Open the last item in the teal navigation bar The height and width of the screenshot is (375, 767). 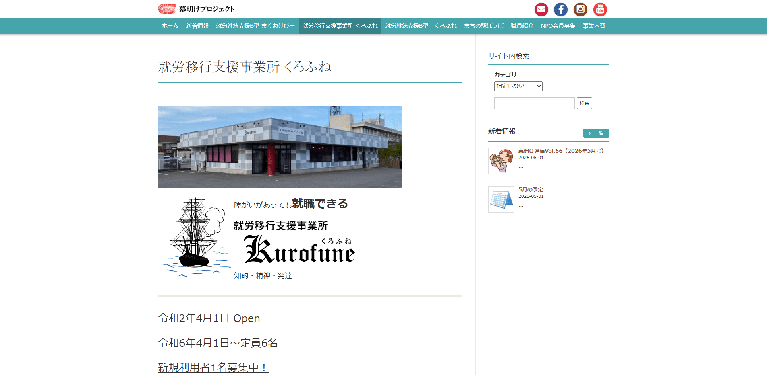pos(594,26)
